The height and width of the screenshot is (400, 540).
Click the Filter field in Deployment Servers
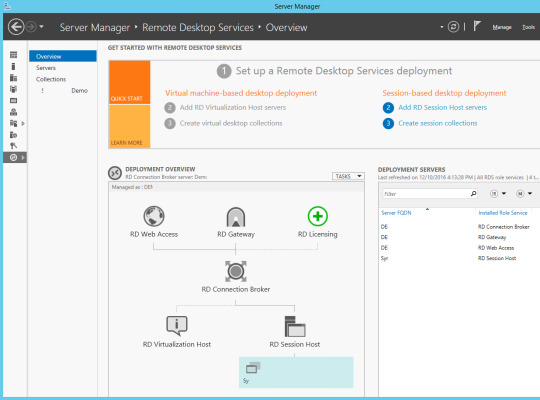pos(426,194)
